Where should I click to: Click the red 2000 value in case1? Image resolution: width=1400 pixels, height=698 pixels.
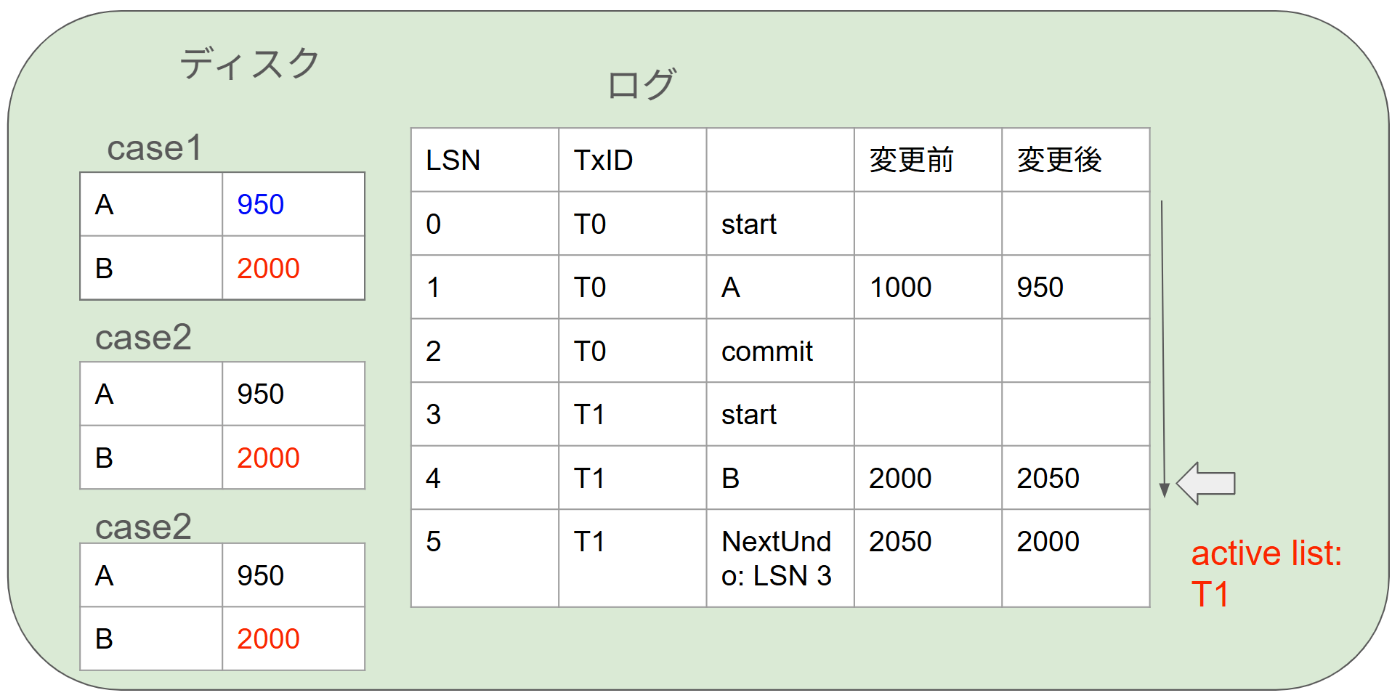[x=268, y=269]
